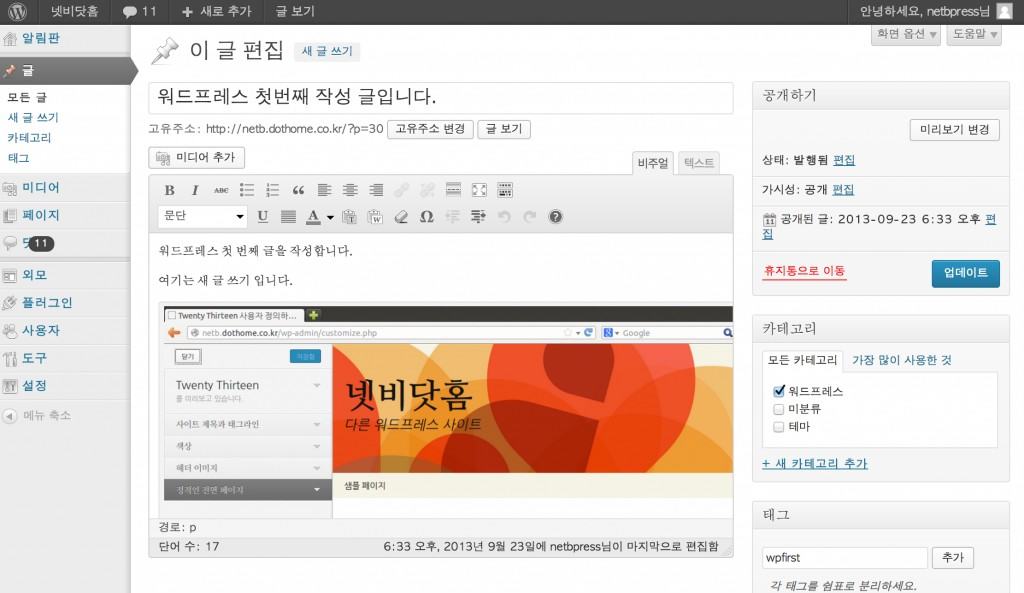This screenshot has height=593, width=1024.
Task: Open the editor help icon
Action: (556, 216)
